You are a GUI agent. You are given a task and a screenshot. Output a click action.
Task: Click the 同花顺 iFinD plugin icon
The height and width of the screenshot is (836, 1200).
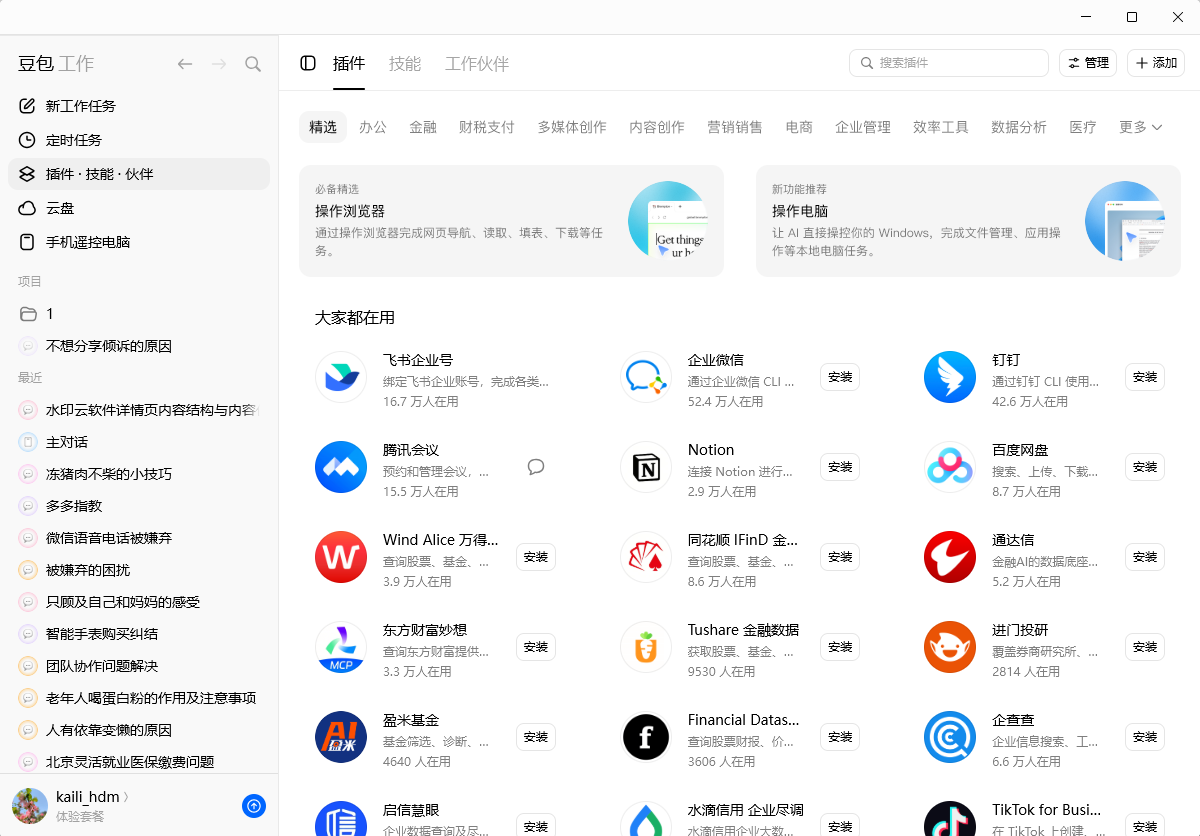tap(646, 557)
